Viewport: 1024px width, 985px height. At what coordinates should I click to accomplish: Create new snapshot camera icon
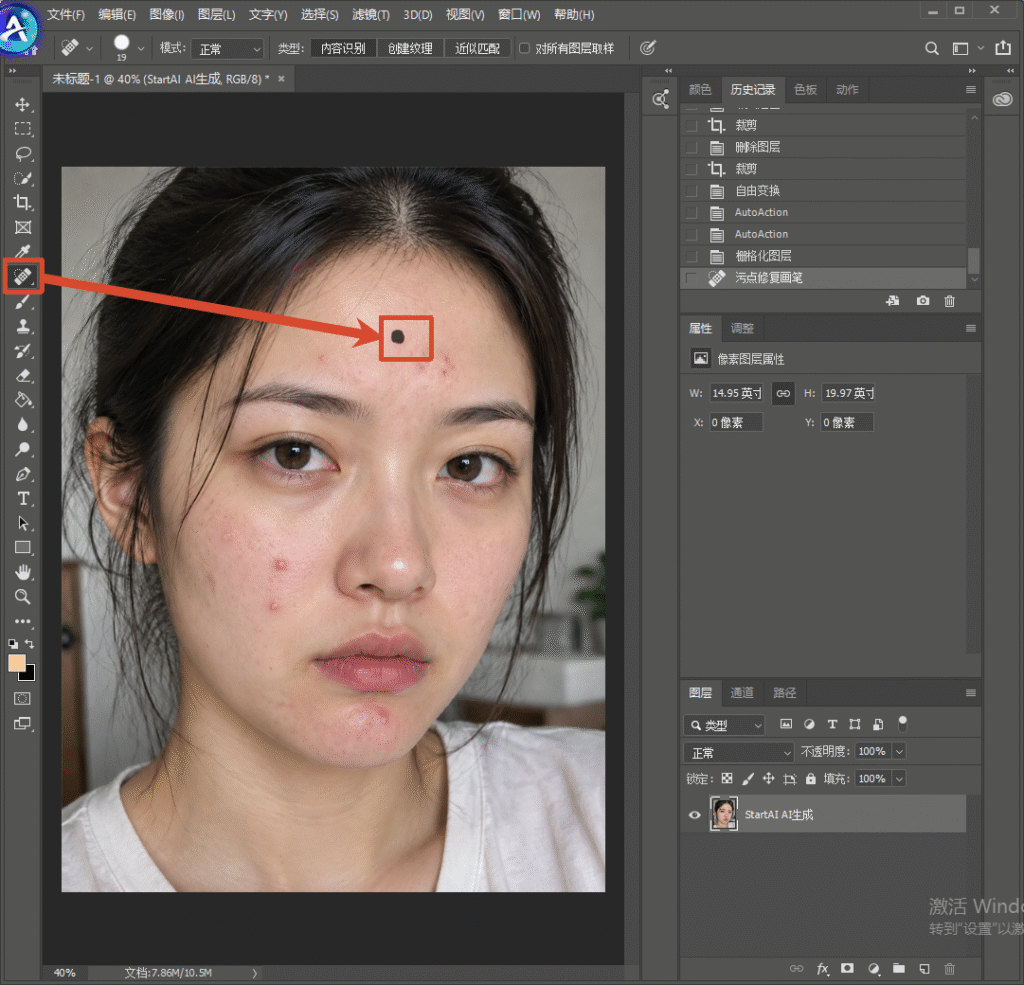[x=922, y=300]
